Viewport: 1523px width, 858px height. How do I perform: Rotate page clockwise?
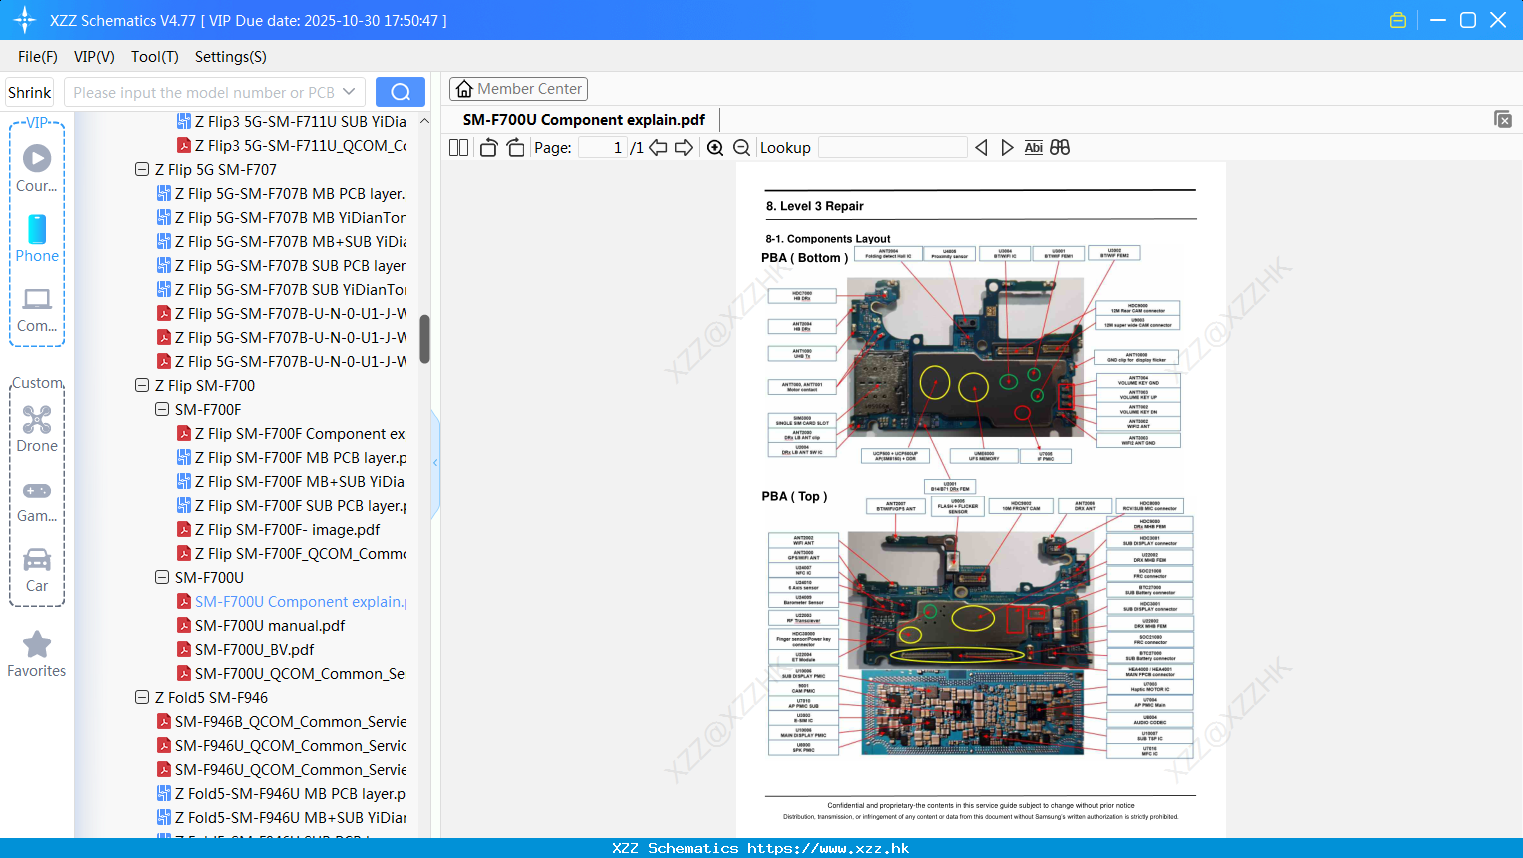click(515, 147)
